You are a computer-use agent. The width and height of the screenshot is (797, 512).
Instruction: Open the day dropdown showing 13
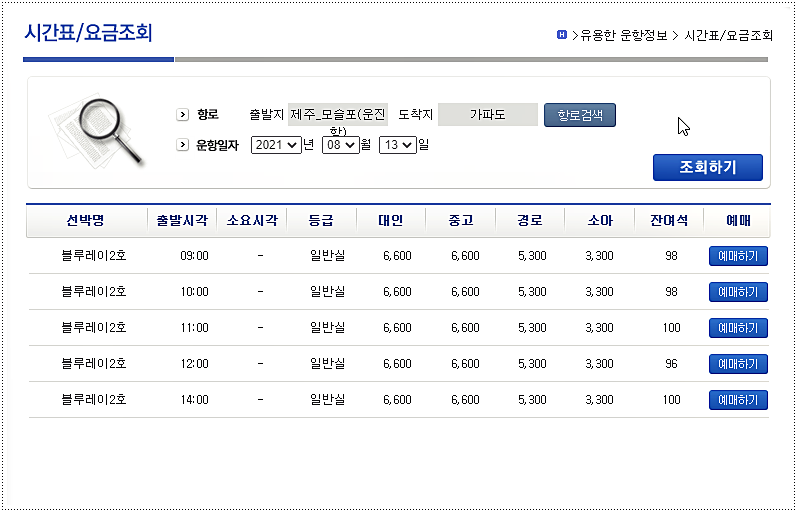coord(397,145)
